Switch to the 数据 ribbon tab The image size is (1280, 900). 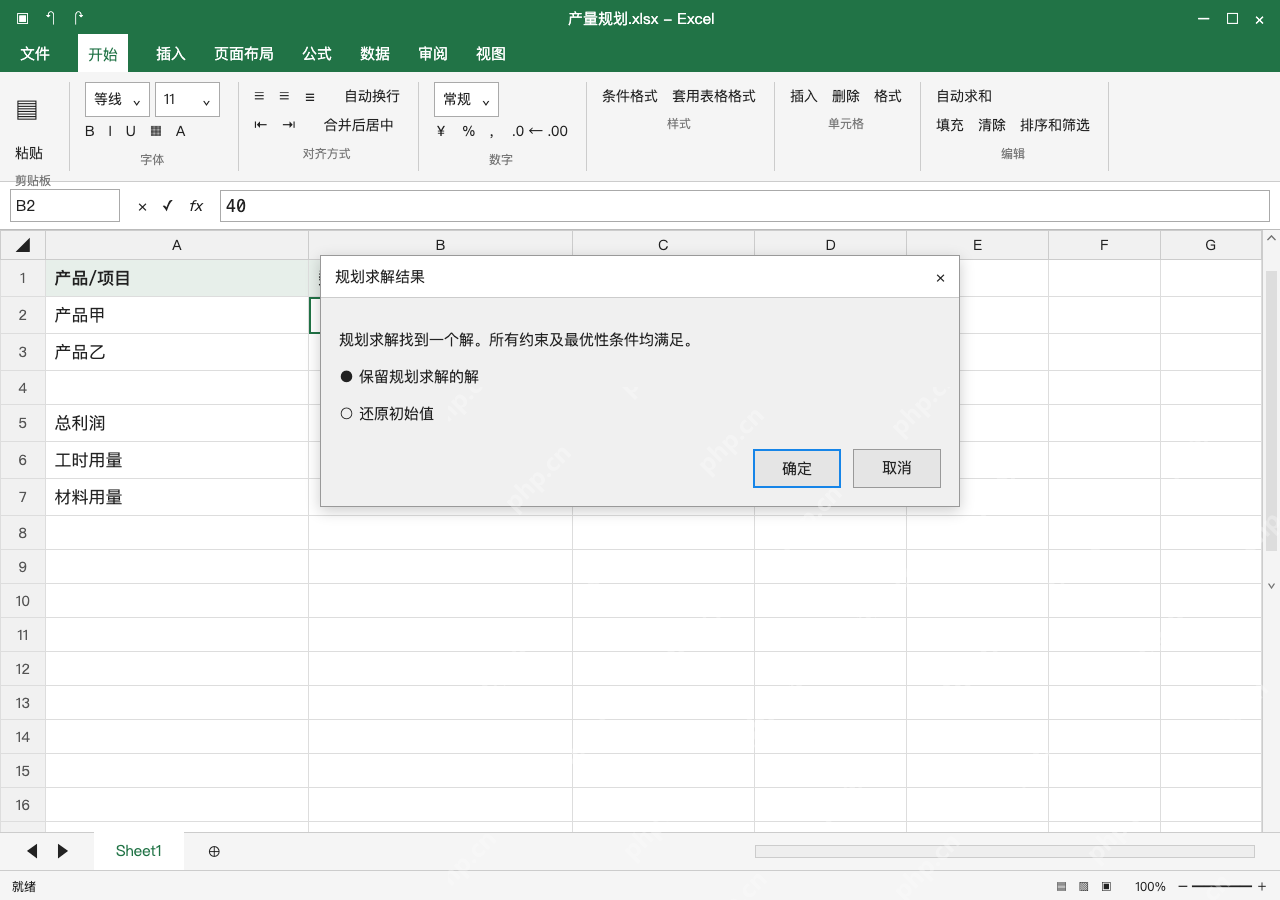point(375,54)
